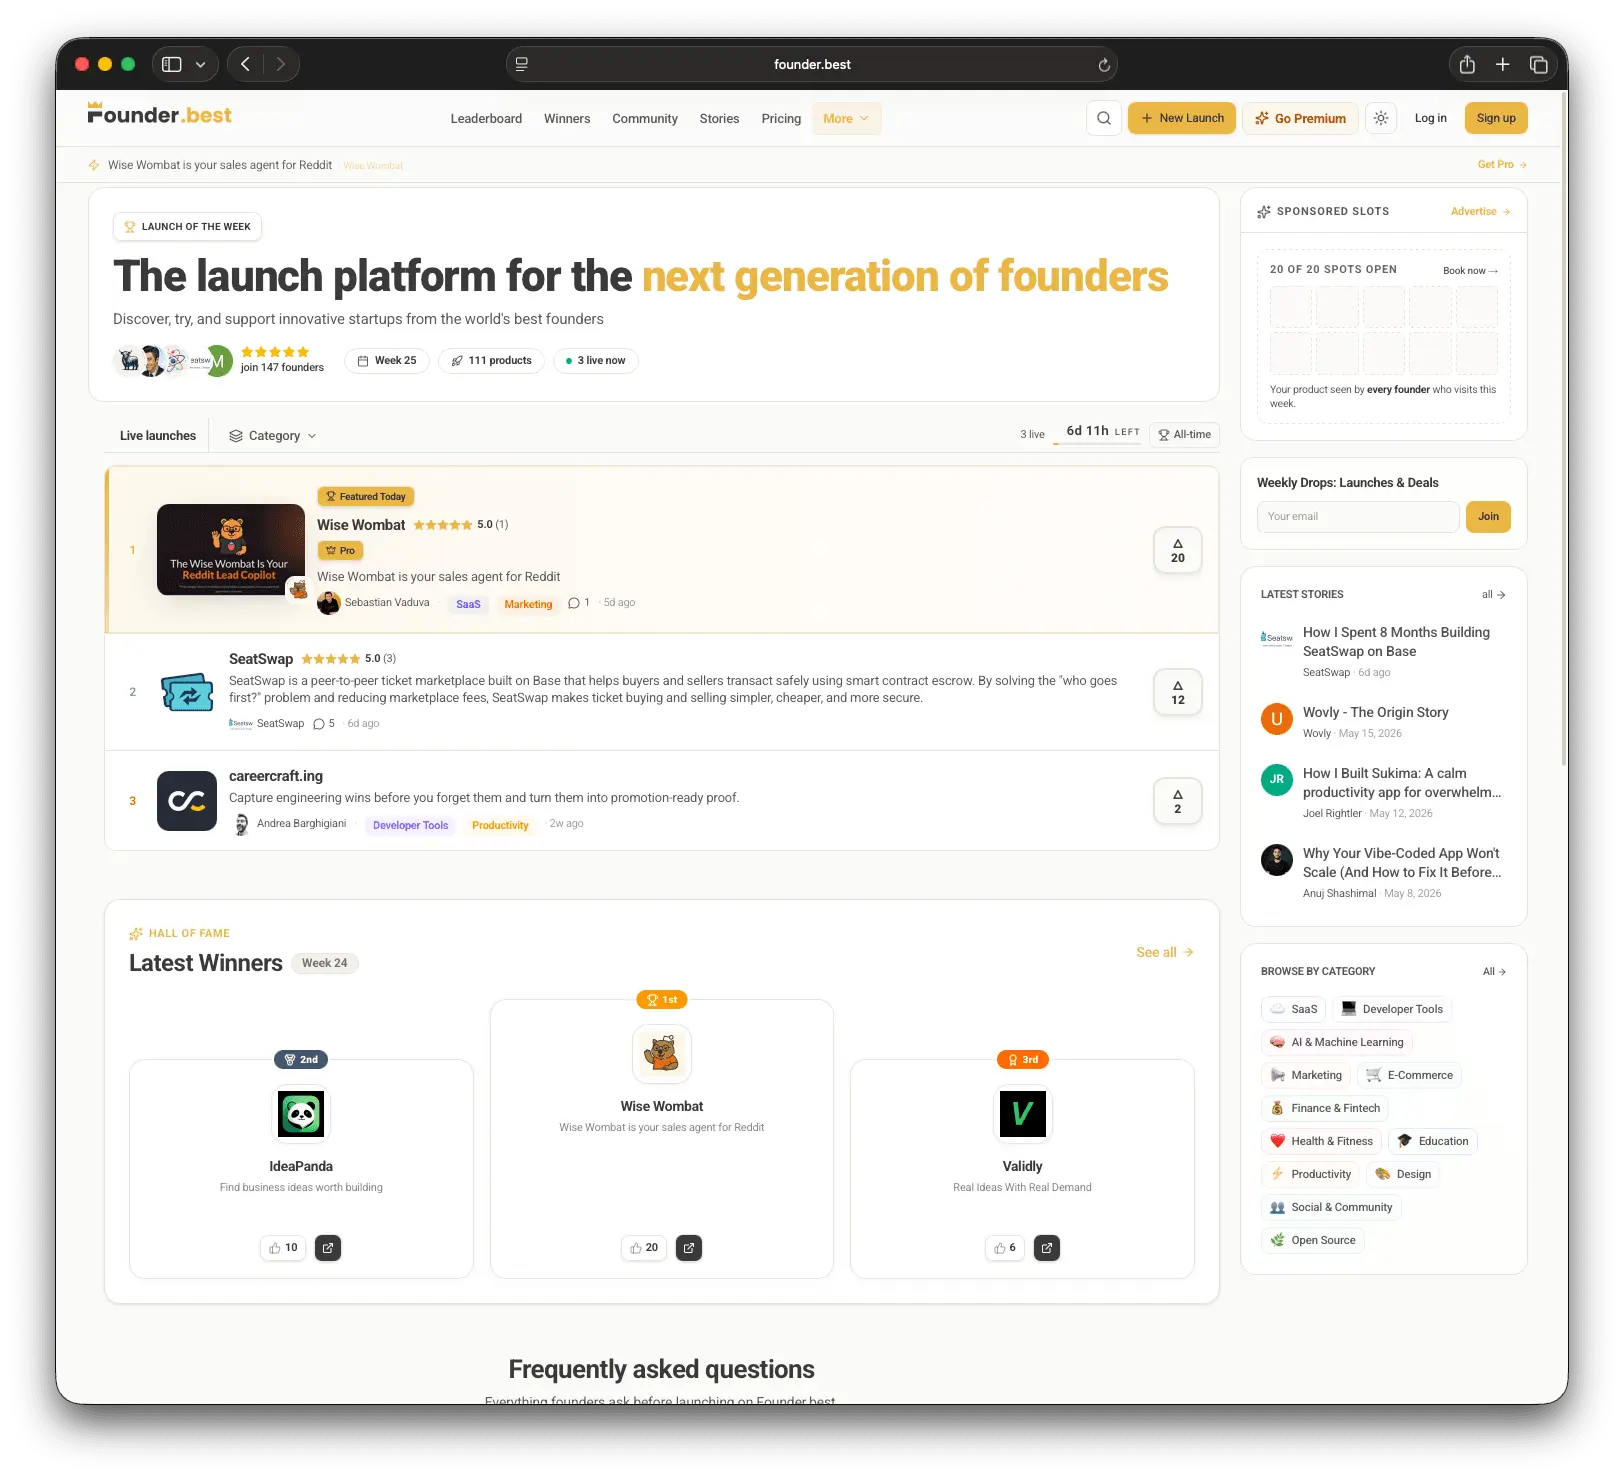Reload the page with the refresh icon
Viewport: 1624px width, 1478px height.
click(x=1104, y=65)
